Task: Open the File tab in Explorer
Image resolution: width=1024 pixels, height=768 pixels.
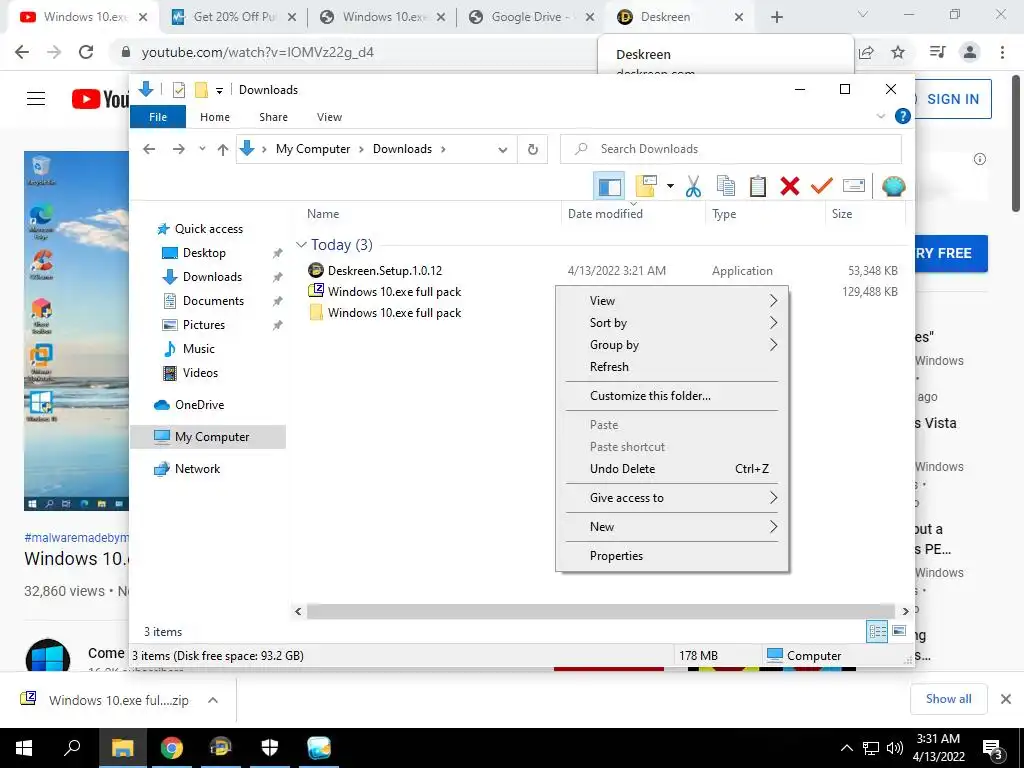Action: pyautogui.click(x=158, y=117)
